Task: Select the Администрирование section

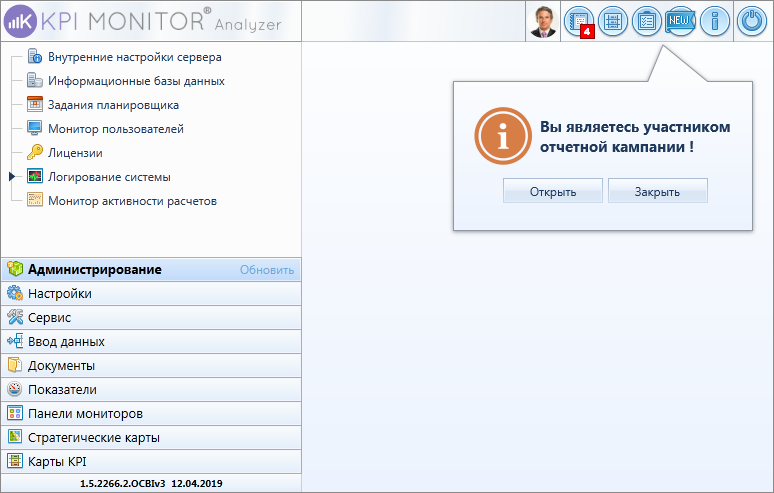Action: click(151, 269)
